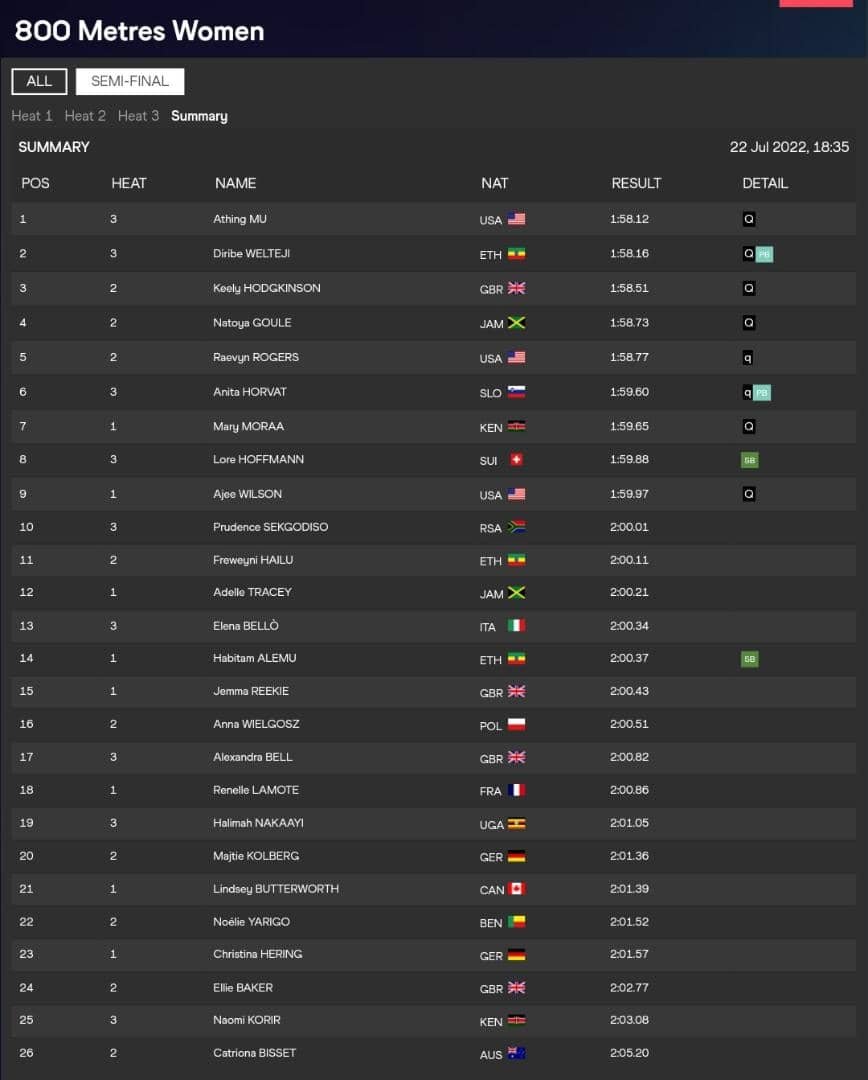Select the ALL filter button
868x1080 pixels.
click(39, 81)
